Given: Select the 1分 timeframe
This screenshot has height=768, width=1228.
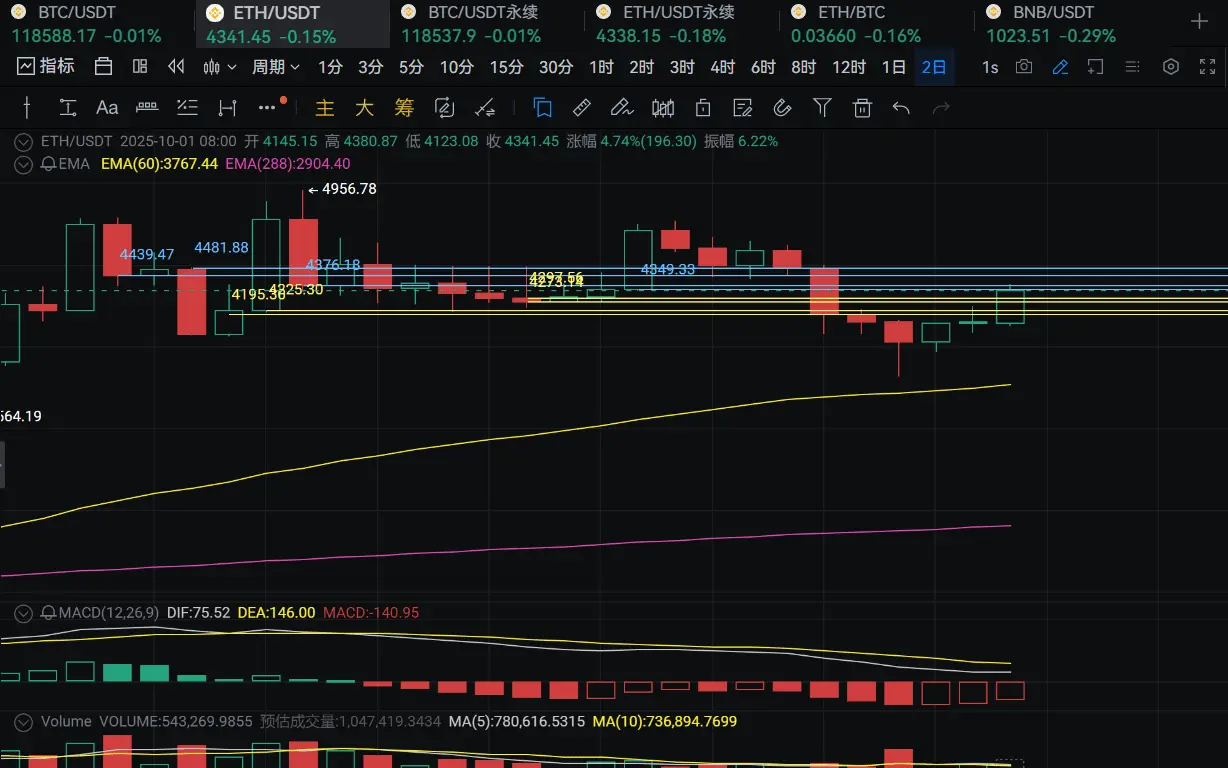Looking at the screenshot, I should click(330, 67).
